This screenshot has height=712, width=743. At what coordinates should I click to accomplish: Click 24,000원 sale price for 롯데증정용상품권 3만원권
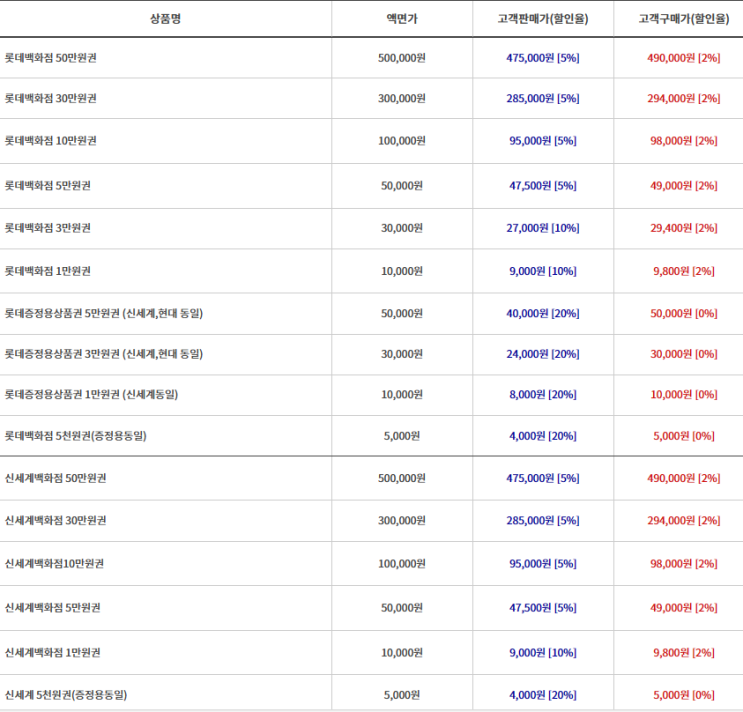point(543,354)
